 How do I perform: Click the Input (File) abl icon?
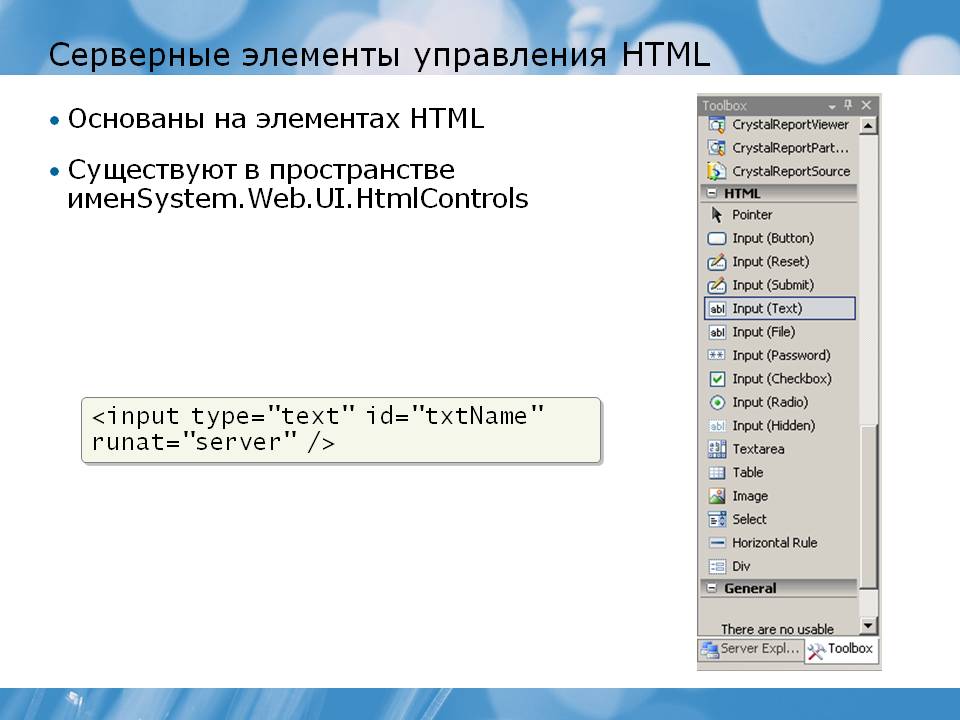pos(716,332)
